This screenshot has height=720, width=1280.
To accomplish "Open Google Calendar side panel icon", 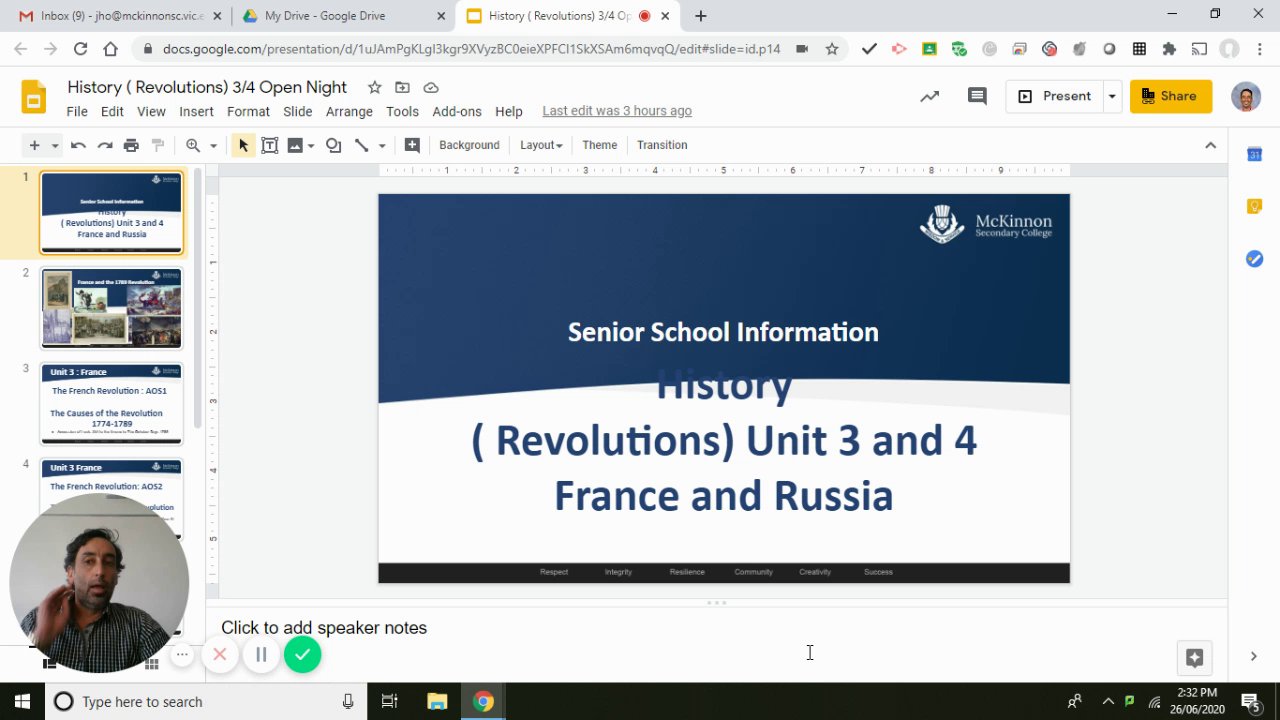I will tap(1254, 154).
